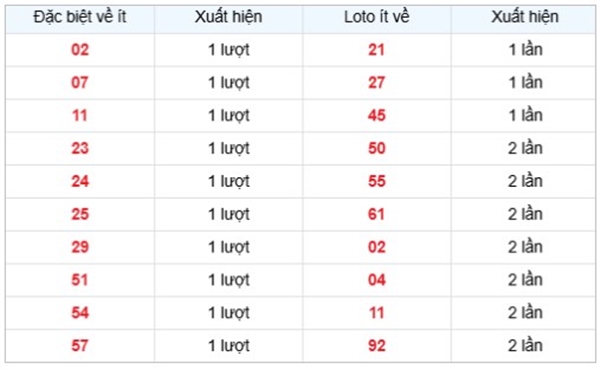
Task: Select loto number 50
Action: pos(377,149)
